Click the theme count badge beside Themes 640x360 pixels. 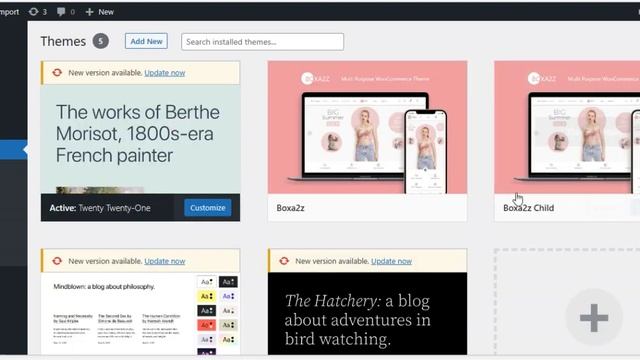coord(100,41)
